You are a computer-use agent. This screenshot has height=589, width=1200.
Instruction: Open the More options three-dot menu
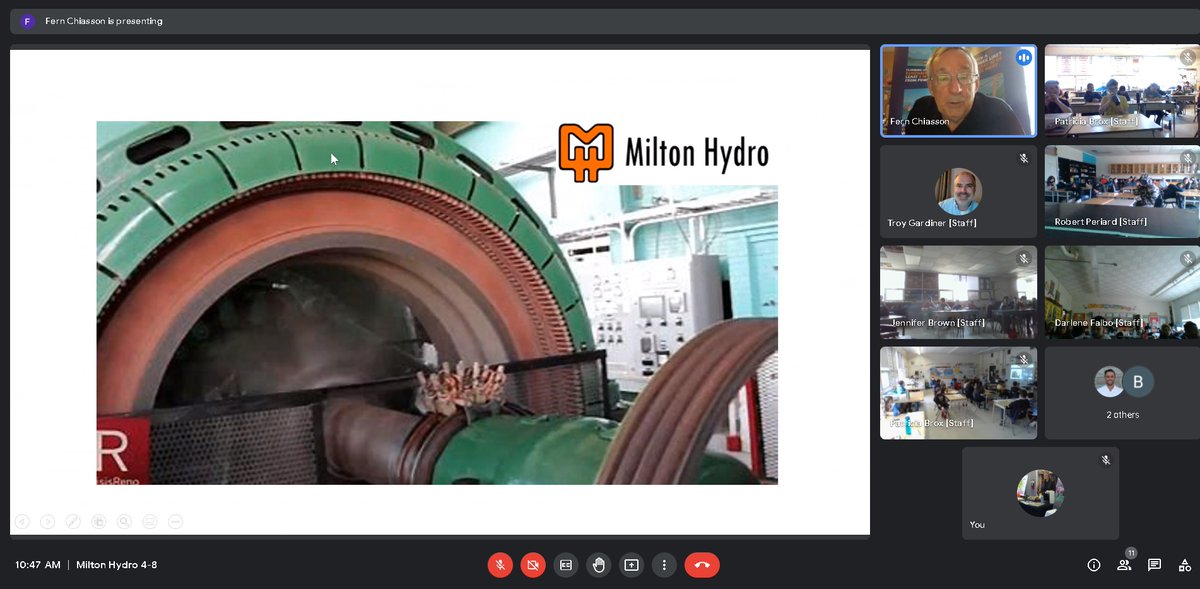click(664, 565)
